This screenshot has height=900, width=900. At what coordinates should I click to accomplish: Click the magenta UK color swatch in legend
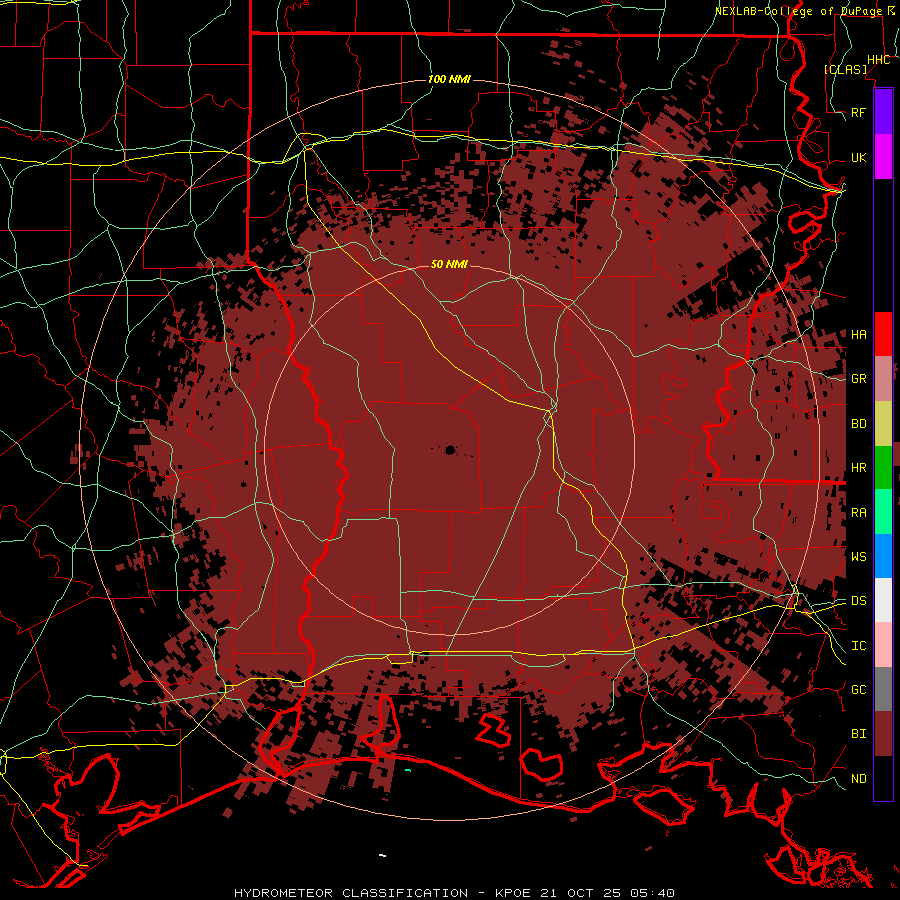tap(883, 157)
